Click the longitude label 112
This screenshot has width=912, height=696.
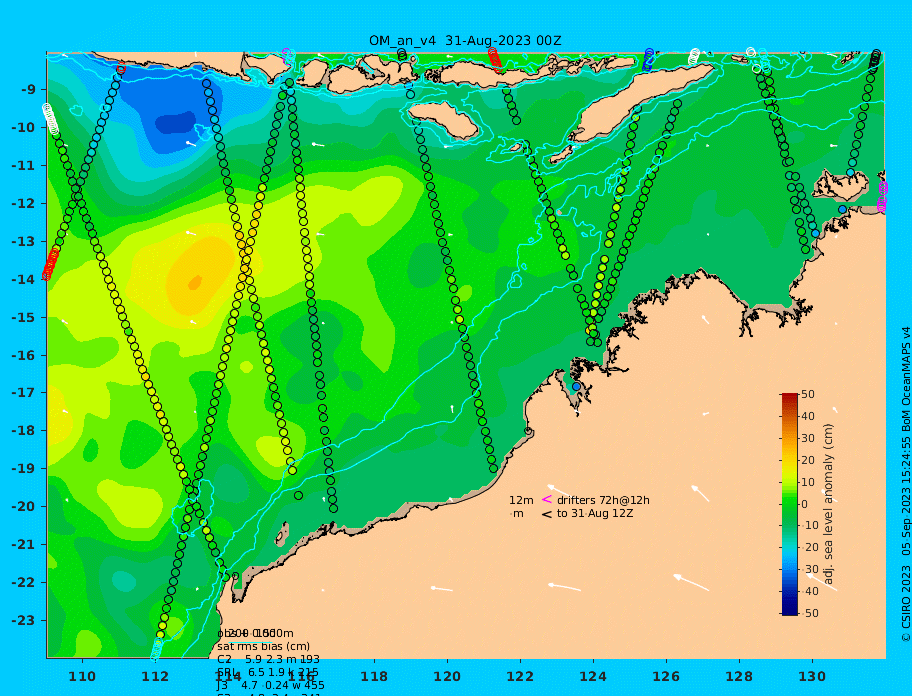pos(155,676)
